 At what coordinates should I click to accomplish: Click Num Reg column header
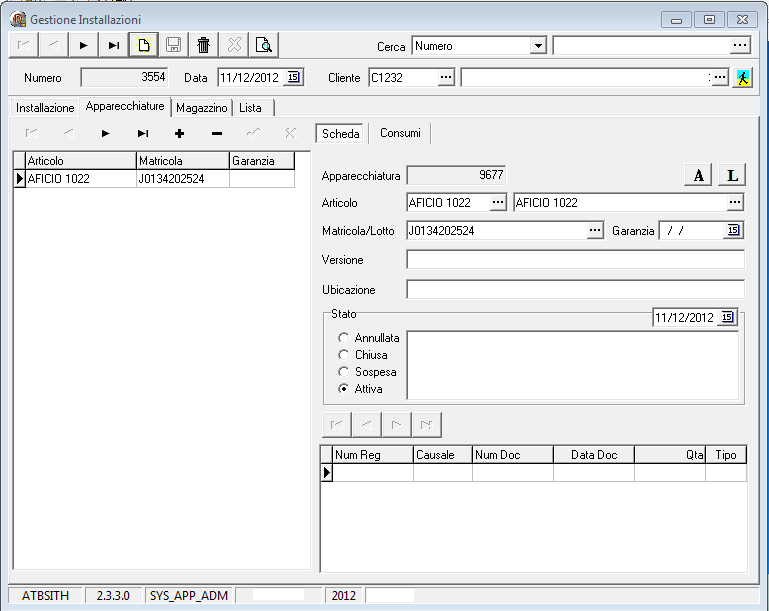pos(373,455)
